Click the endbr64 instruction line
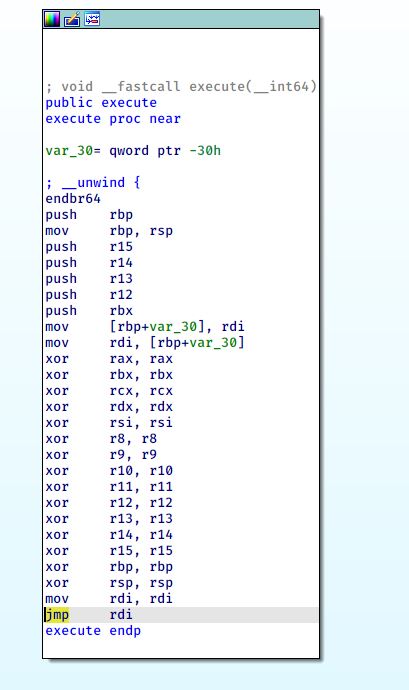Image resolution: width=409 pixels, height=690 pixels. [x=73, y=199]
